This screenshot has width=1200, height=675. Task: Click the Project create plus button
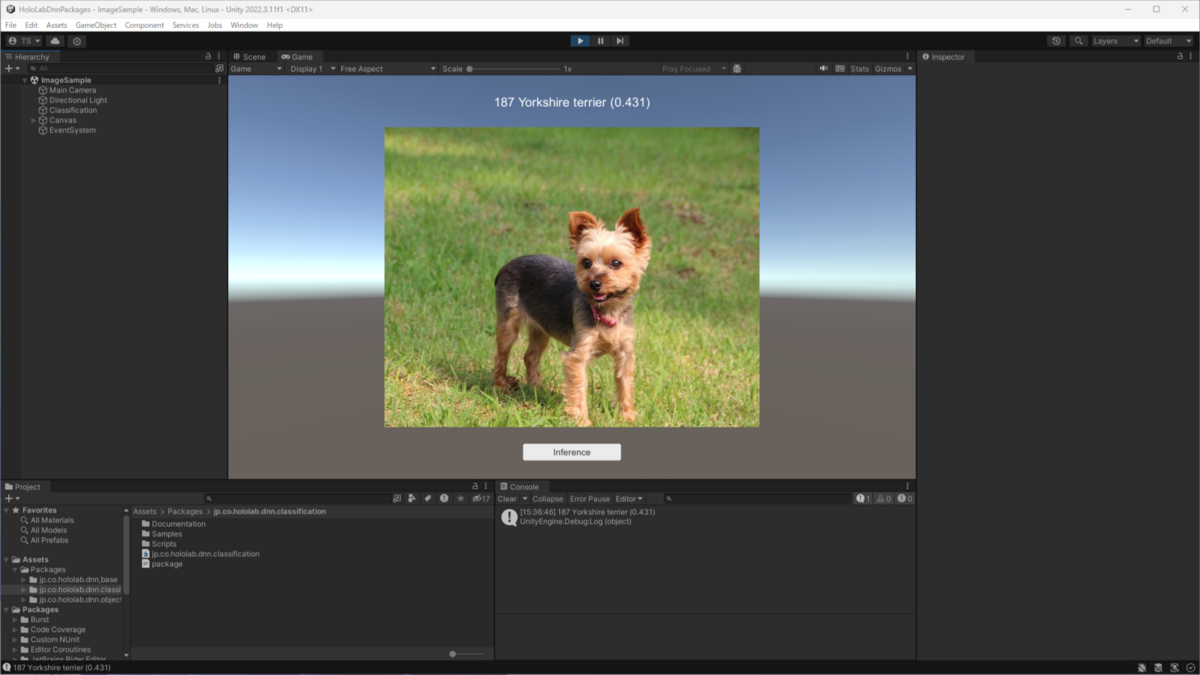pyautogui.click(x=11, y=498)
